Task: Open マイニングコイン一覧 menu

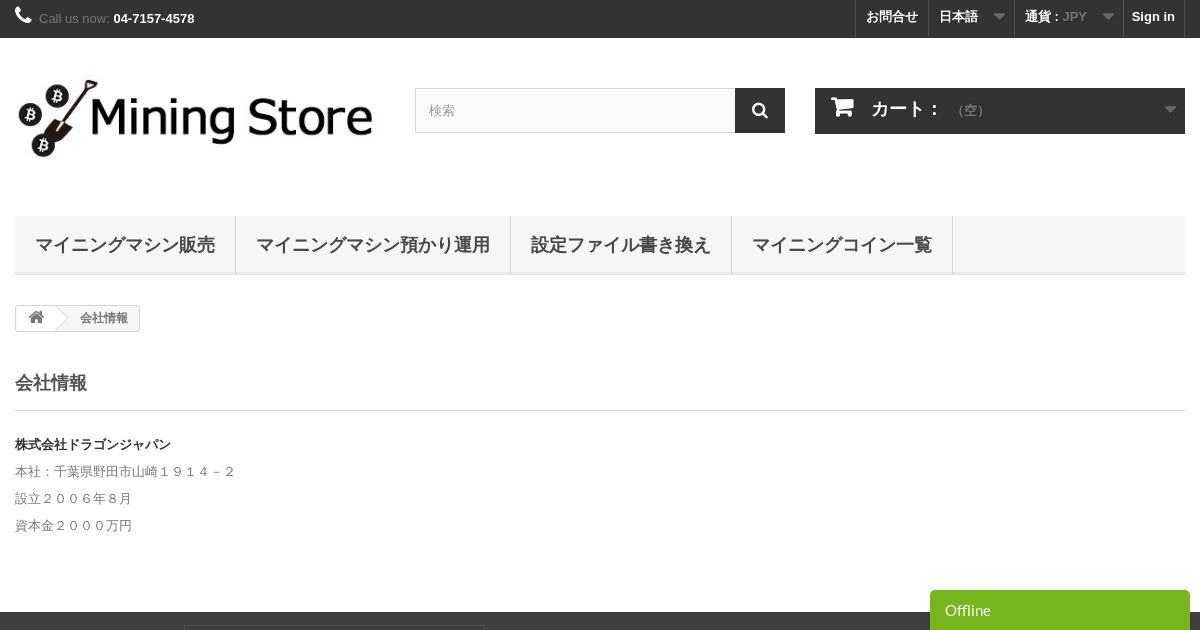Action: click(842, 245)
